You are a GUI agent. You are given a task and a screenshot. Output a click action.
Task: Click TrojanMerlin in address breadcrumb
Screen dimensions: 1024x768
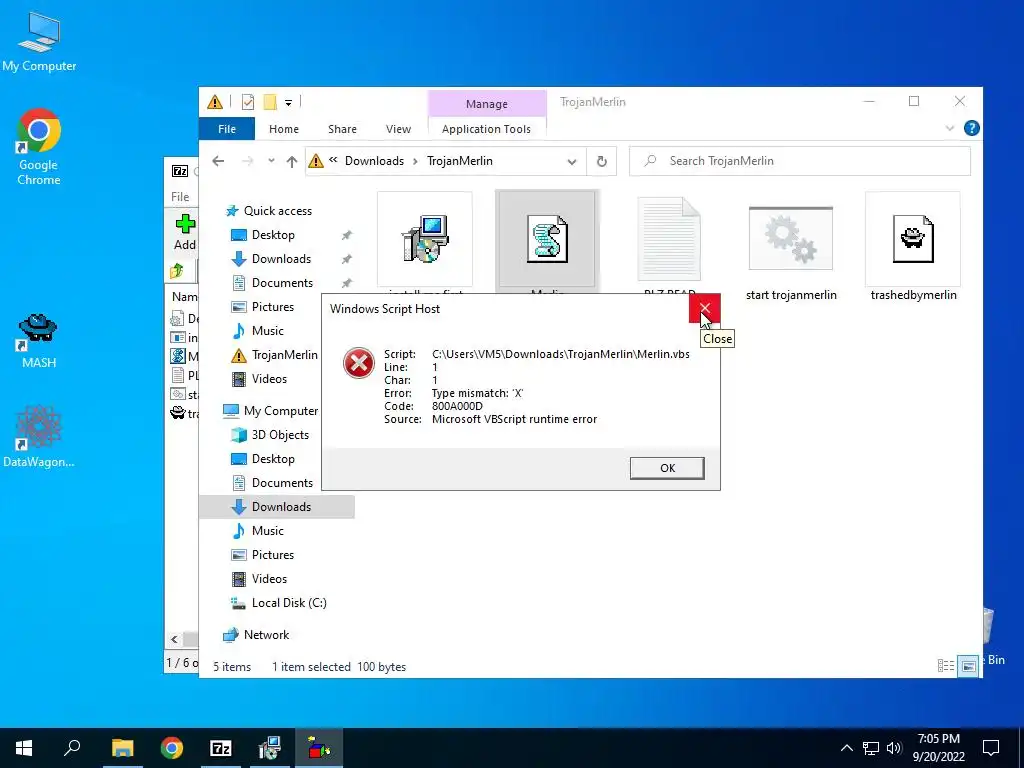(x=460, y=161)
